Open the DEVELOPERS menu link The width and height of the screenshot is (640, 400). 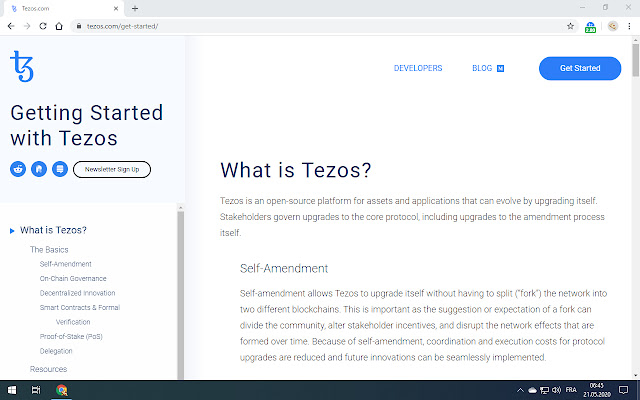pos(418,68)
